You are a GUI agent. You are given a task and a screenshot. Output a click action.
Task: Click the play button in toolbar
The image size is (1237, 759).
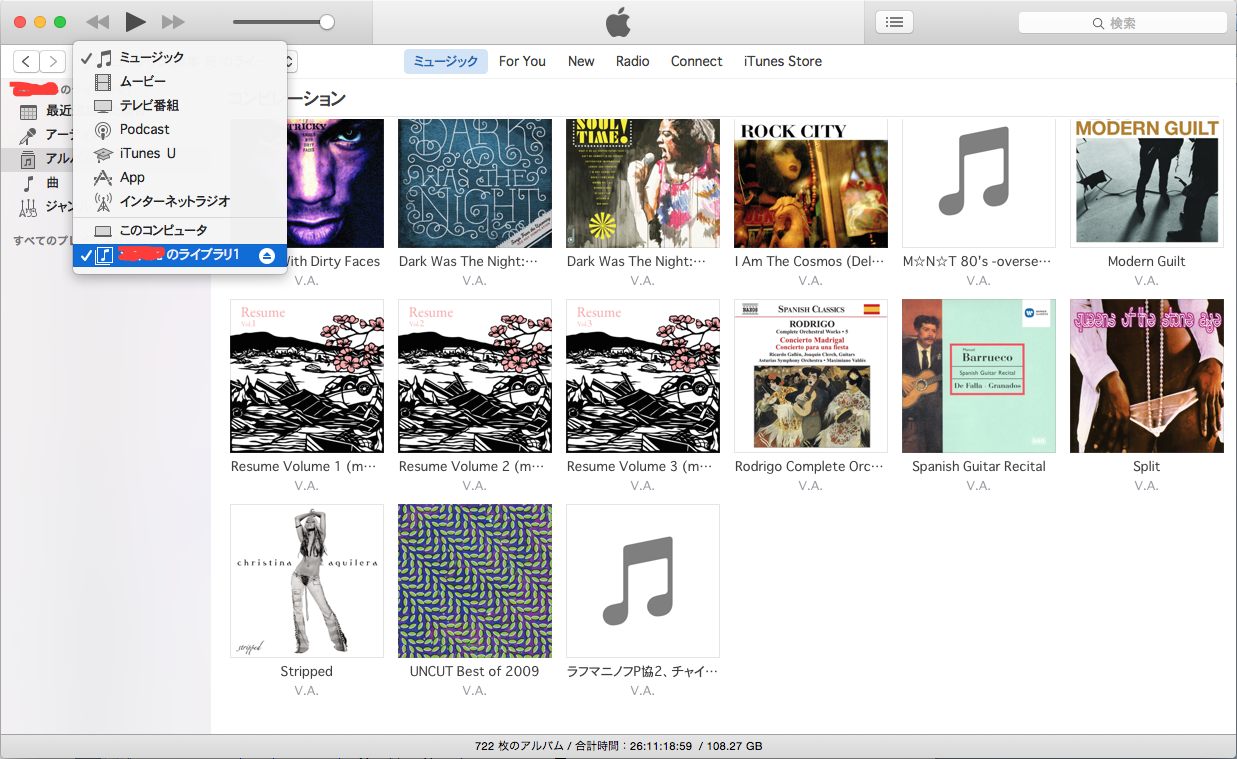pos(136,22)
